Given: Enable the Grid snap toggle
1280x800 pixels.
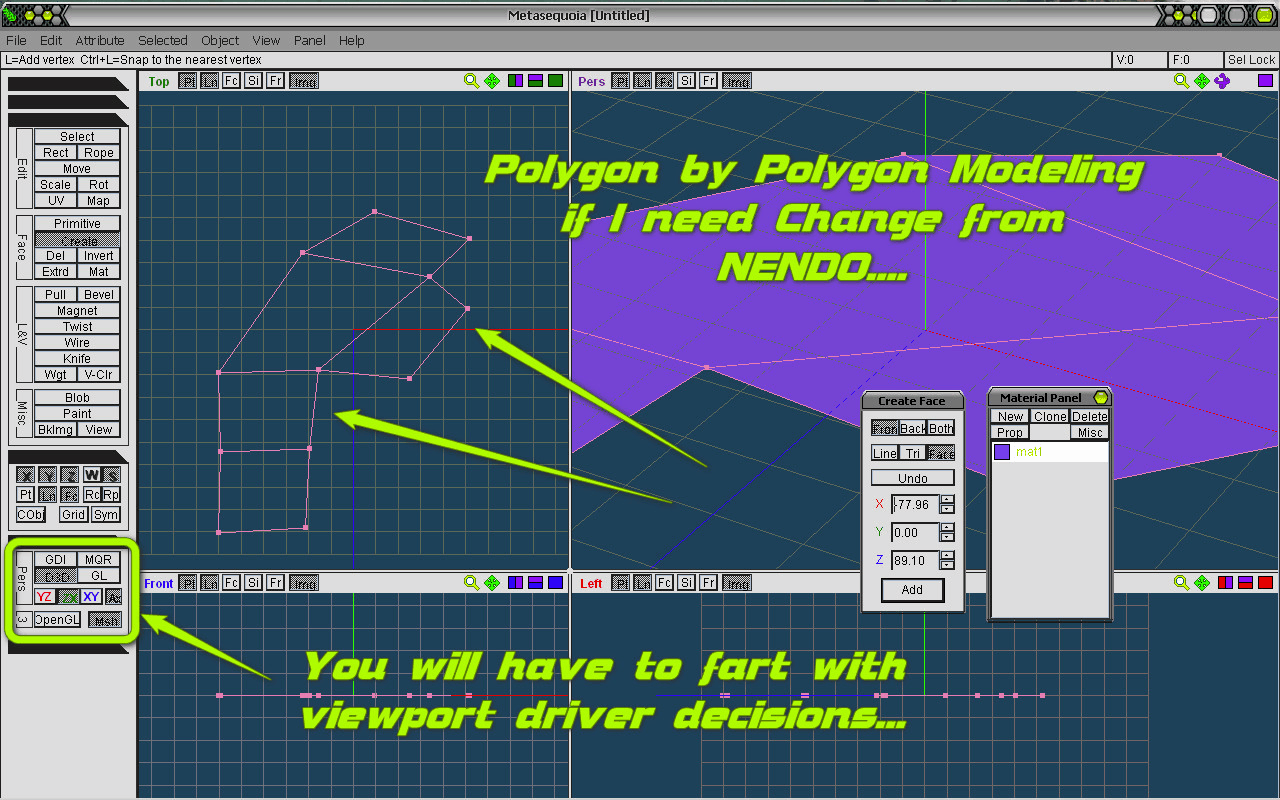Looking at the screenshot, I should click(73, 515).
